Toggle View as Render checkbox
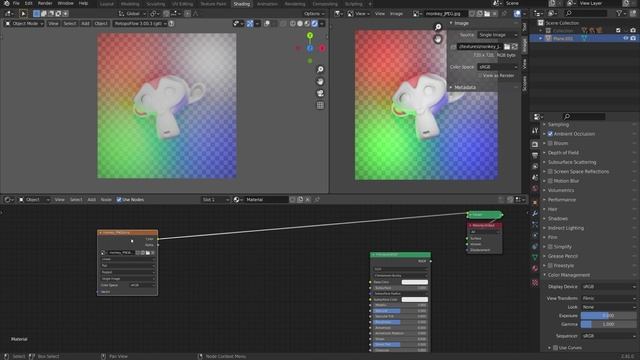Screen dimensions: 640x360 coord(479,76)
